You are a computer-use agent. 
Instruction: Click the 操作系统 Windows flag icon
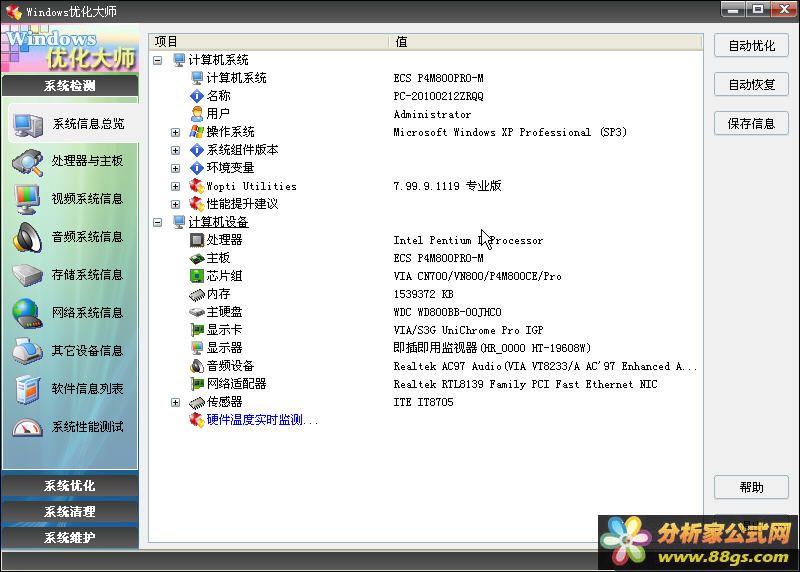click(196, 132)
